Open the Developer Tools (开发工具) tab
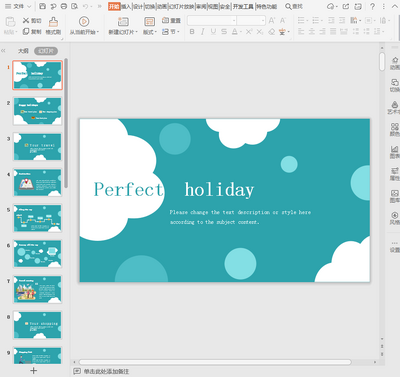The height and width of the screenshot is (377, 400). coord(243,6)
